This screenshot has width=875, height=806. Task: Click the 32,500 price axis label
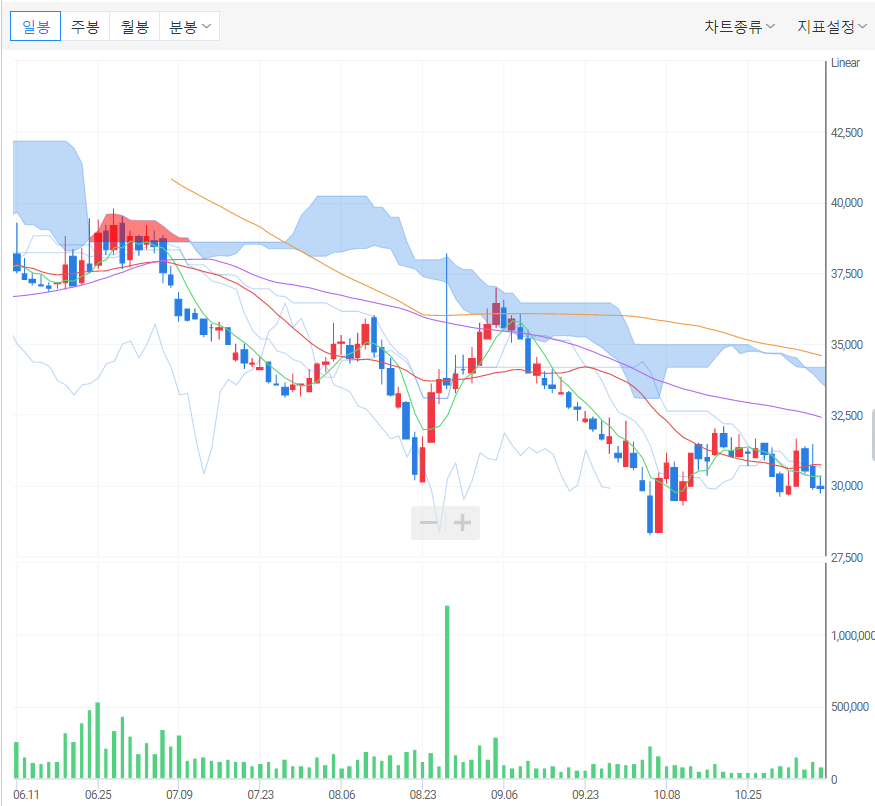pos(847,416)
